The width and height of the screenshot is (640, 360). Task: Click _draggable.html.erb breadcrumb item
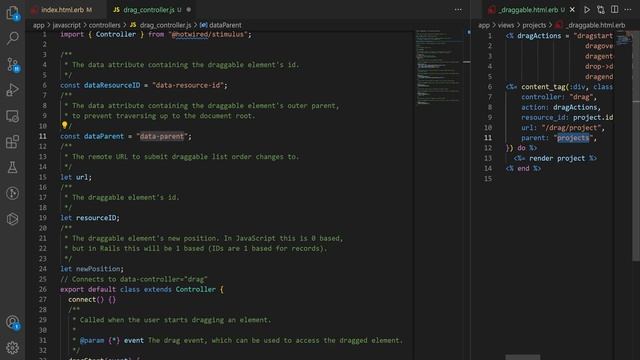[590, 25]
